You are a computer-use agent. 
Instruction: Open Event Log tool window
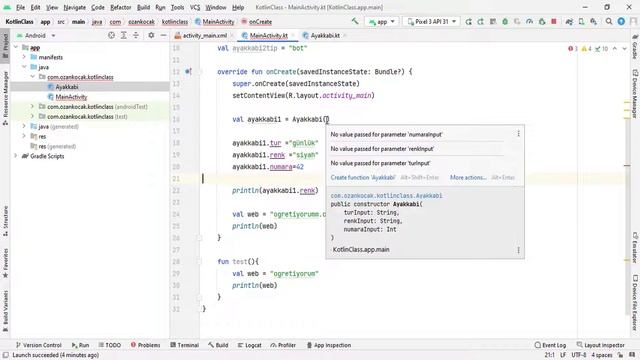point(550,345)
